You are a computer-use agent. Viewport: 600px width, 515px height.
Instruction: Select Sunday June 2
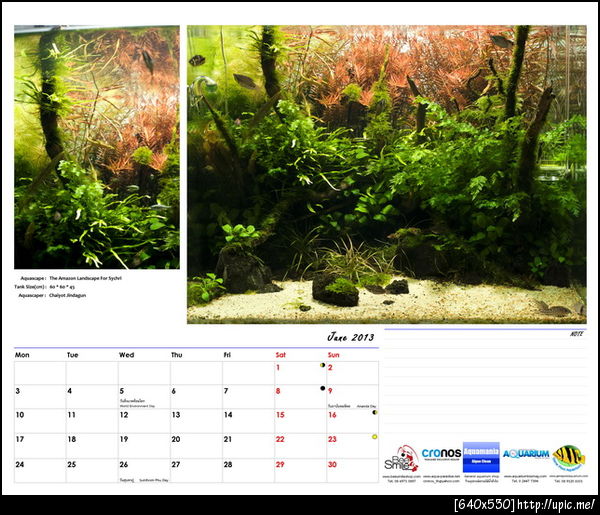[x=352, y=373]
